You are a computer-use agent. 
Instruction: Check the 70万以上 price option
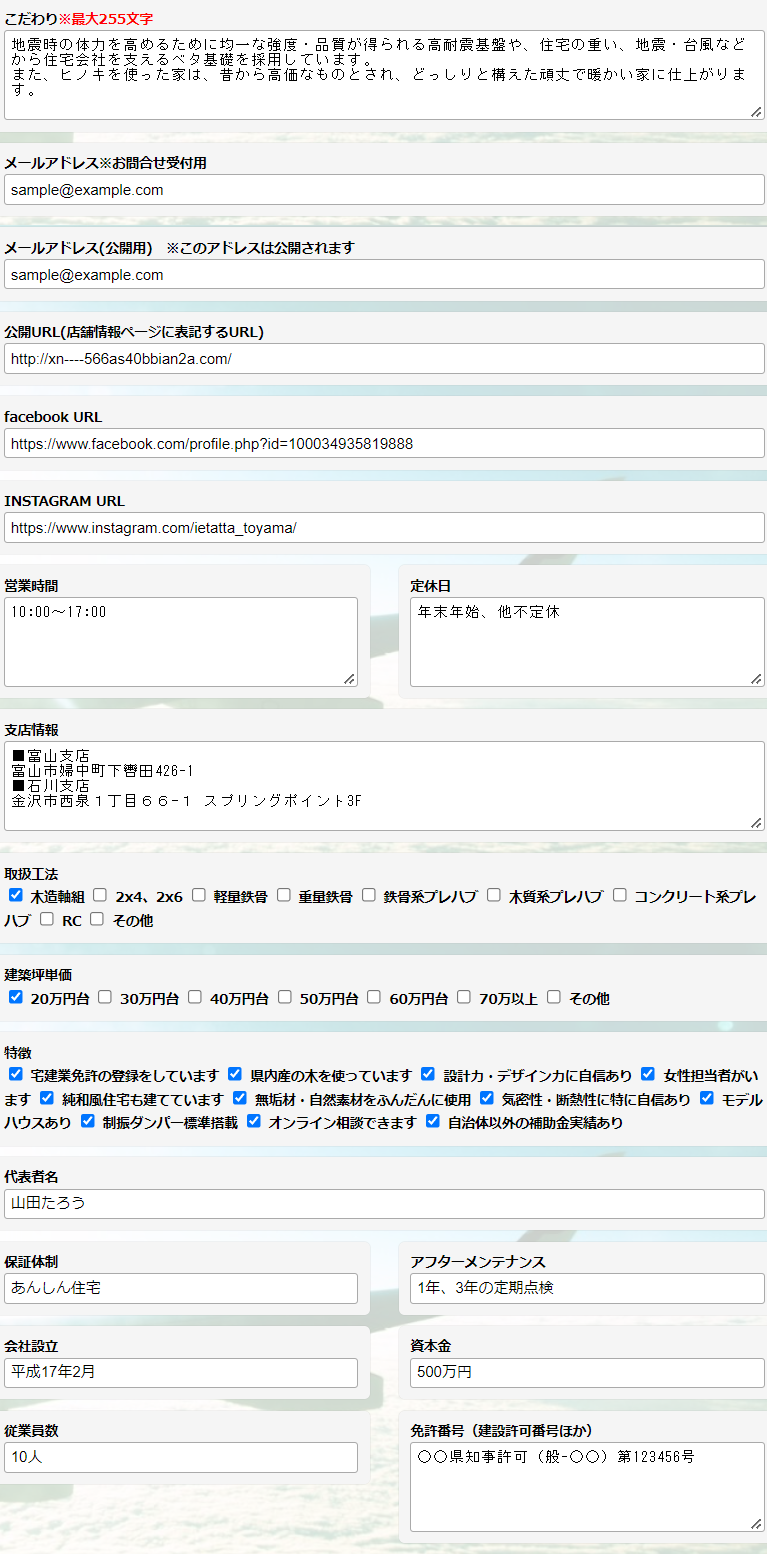click(464, 997)
